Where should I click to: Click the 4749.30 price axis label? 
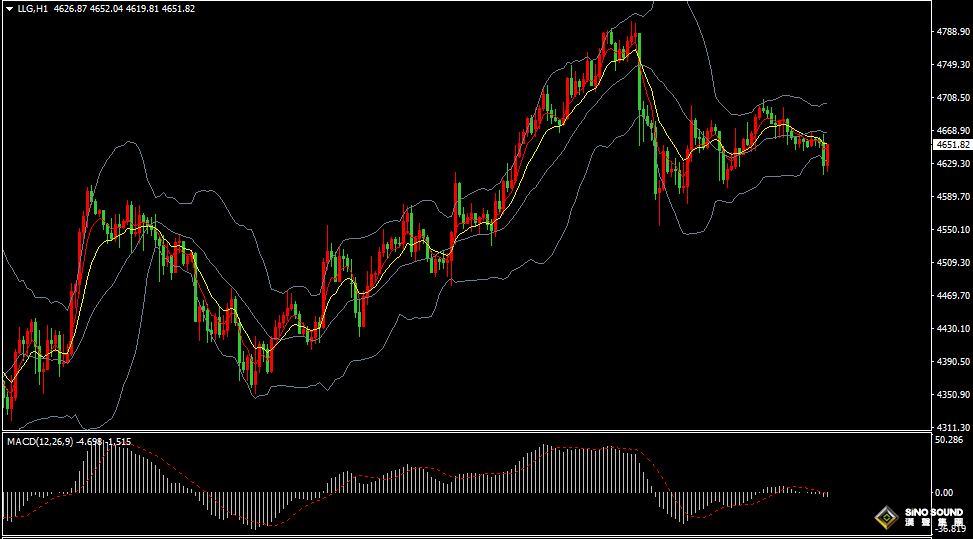pos(953,65)
